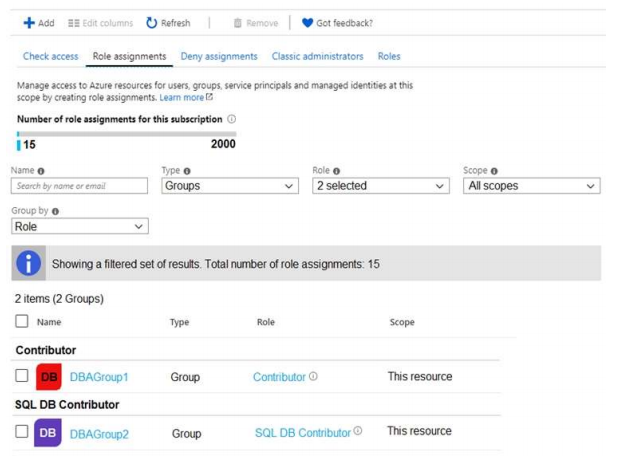Screen dimensions: 623x475
Task: Click 'This resource' in DBAGroup1 row
Action: pyautogui.click(x=420, y=377)
